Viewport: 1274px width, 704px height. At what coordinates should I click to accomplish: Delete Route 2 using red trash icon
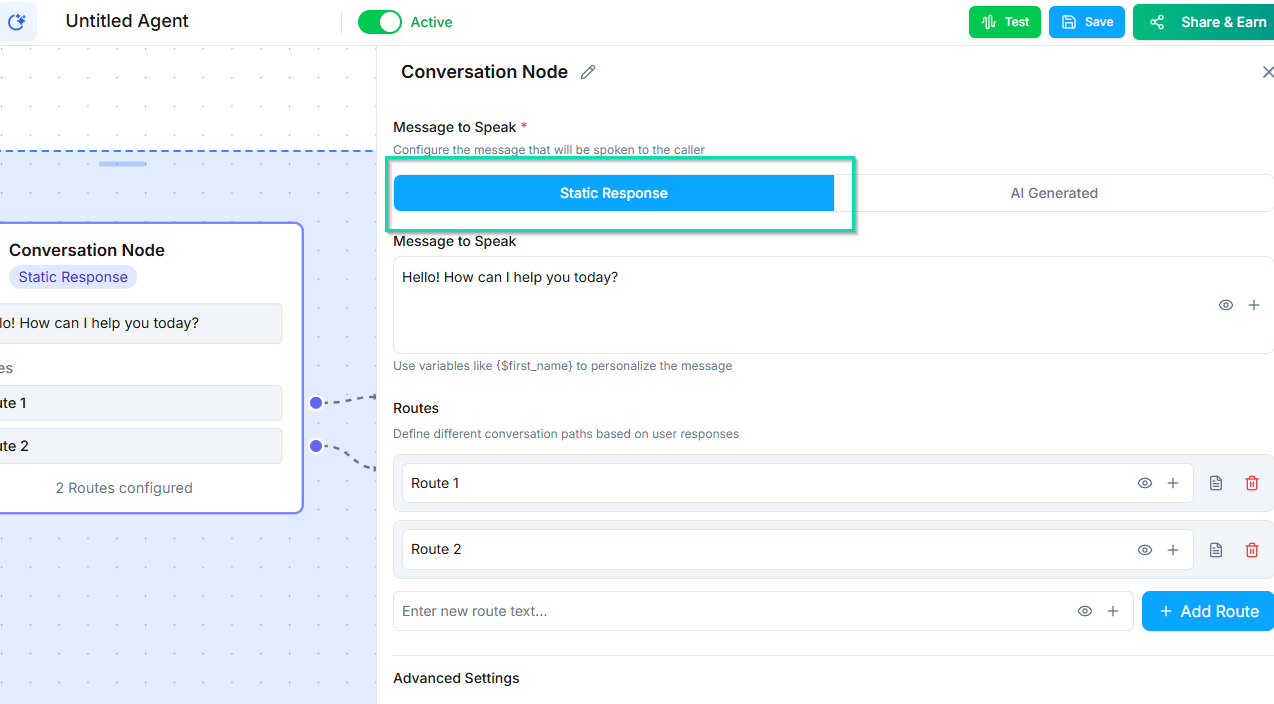(1251, 549)
